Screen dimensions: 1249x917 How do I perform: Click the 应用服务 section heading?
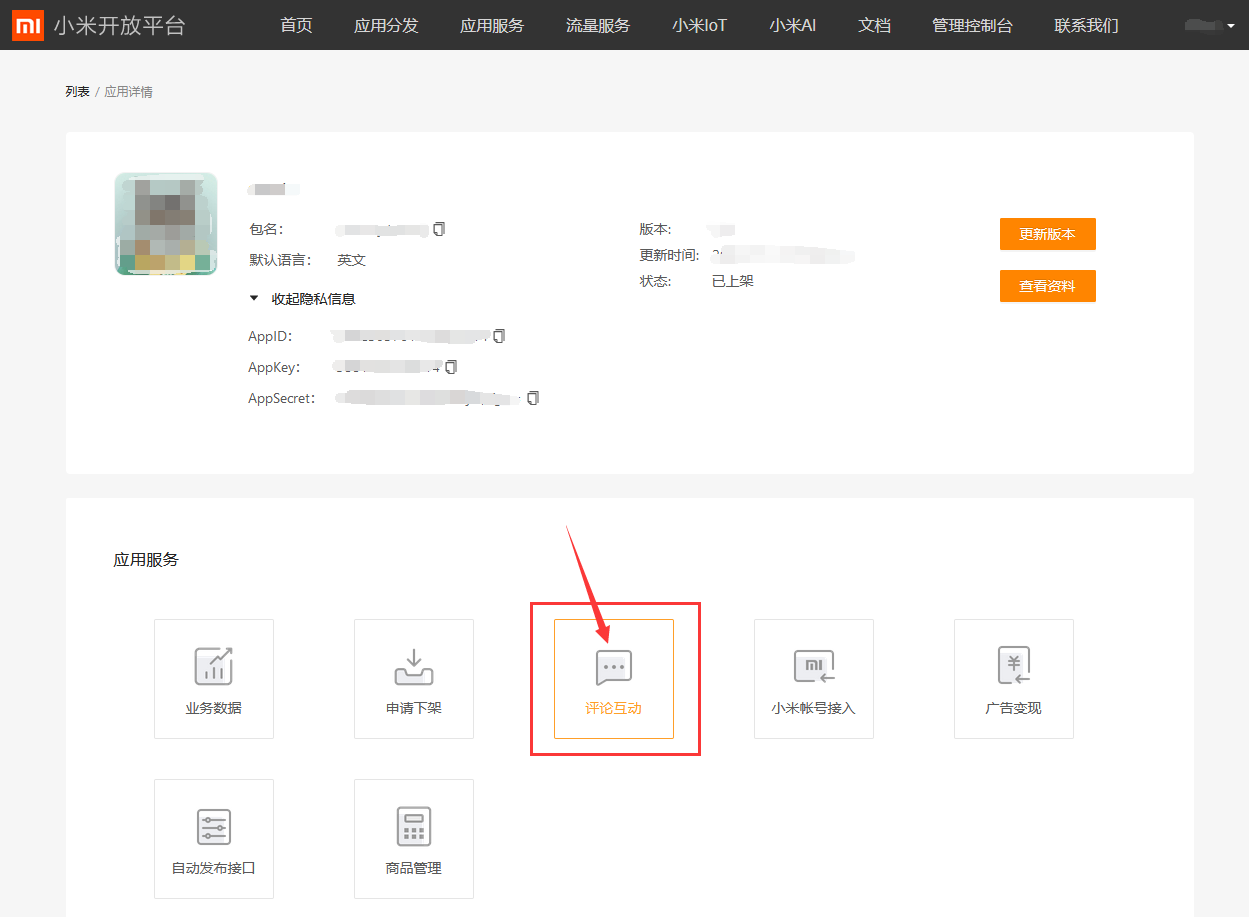pyautogui.click(x=146, y=560)
